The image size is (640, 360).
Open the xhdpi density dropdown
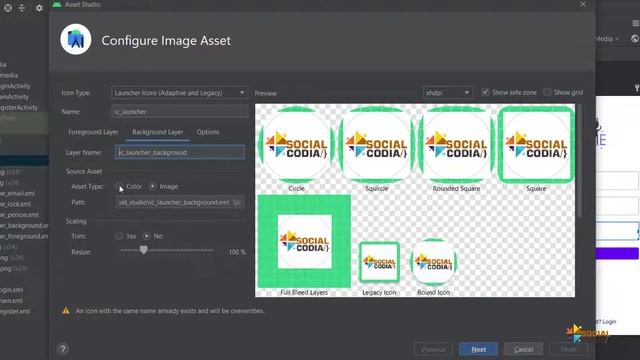(x=448, y=93)
